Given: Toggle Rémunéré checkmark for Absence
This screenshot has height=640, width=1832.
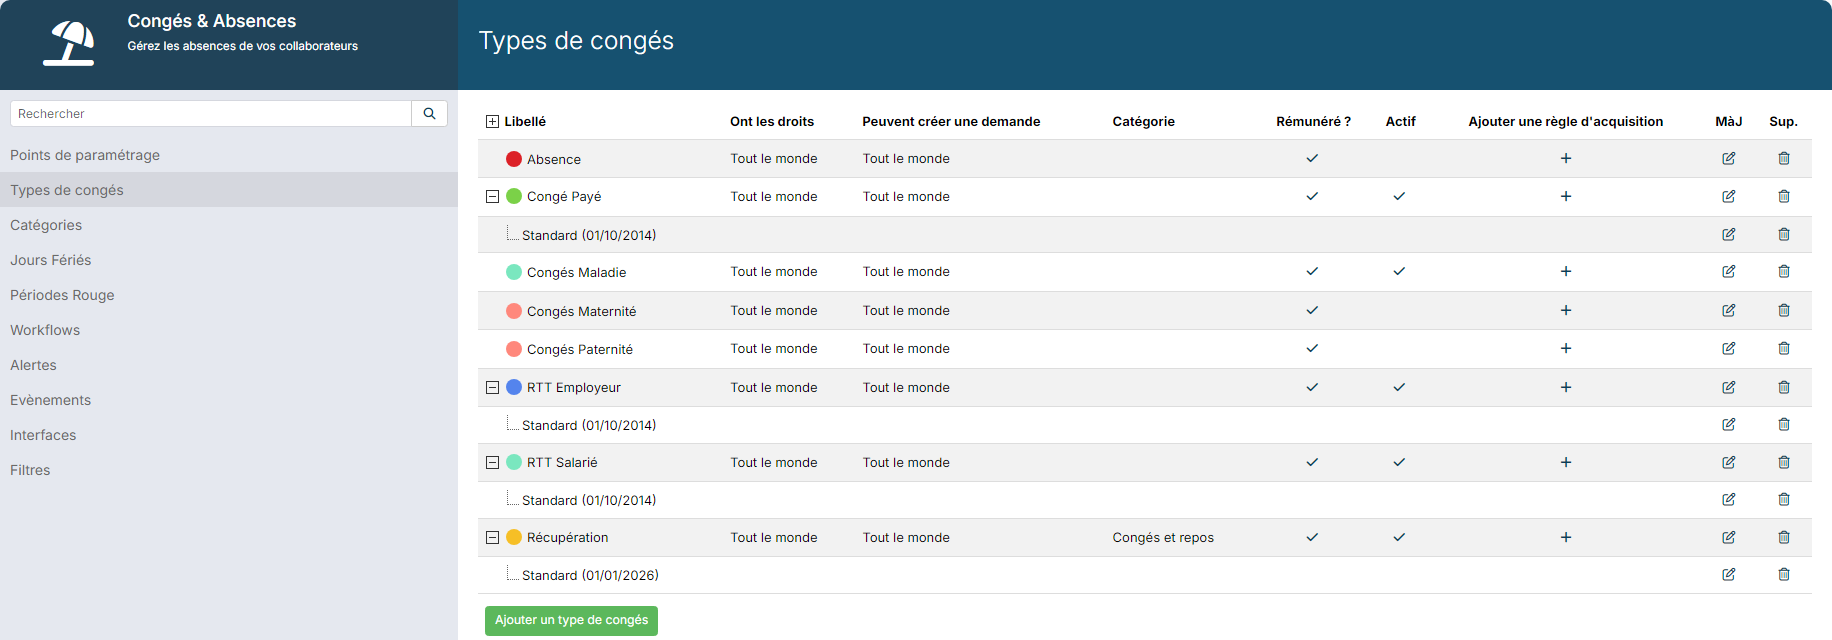Looking at the screenshot, I should tap(1312, 158).
